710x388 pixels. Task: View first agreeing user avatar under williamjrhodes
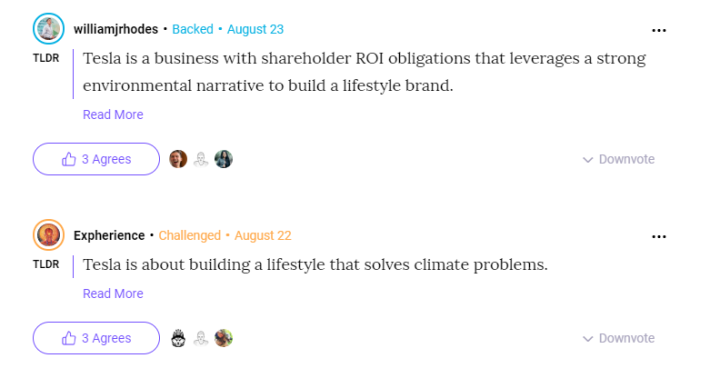click(178, 159)
